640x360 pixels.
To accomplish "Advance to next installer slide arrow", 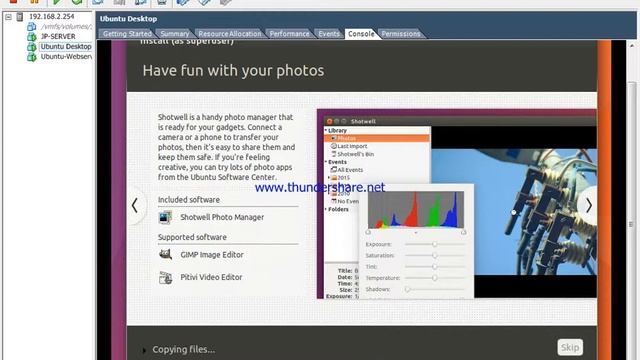I will tap(589, 205).
